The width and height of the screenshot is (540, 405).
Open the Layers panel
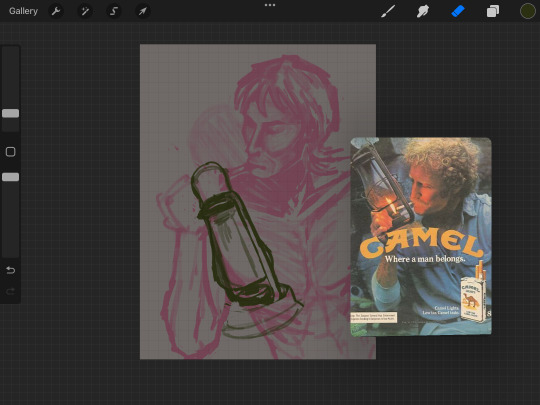pos(492,11)
